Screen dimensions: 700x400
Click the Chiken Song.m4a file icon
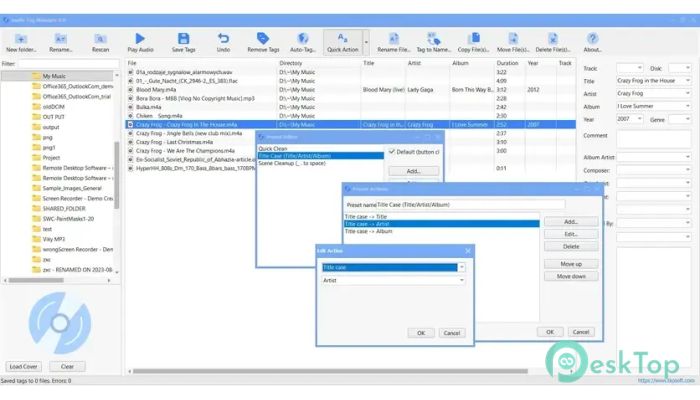[x=130, y=116]
